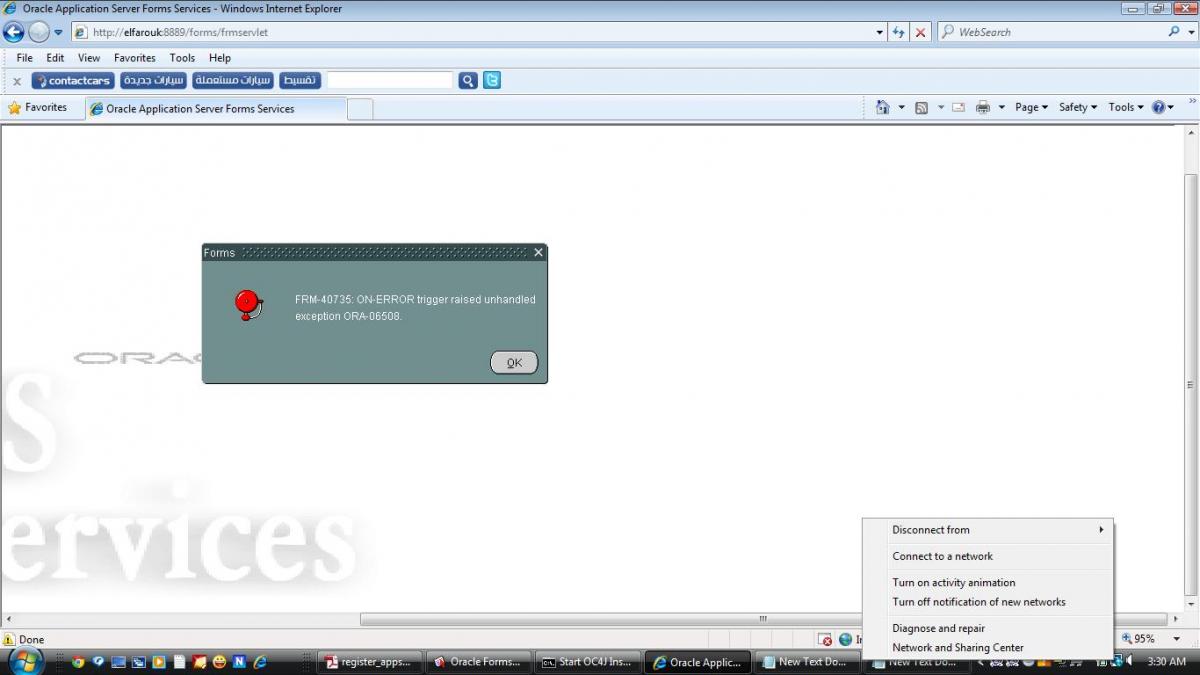This screenshot has height=675, width=1200.
Task: Expand the Disconnect from submenu
Action: (x=930, y=529)
